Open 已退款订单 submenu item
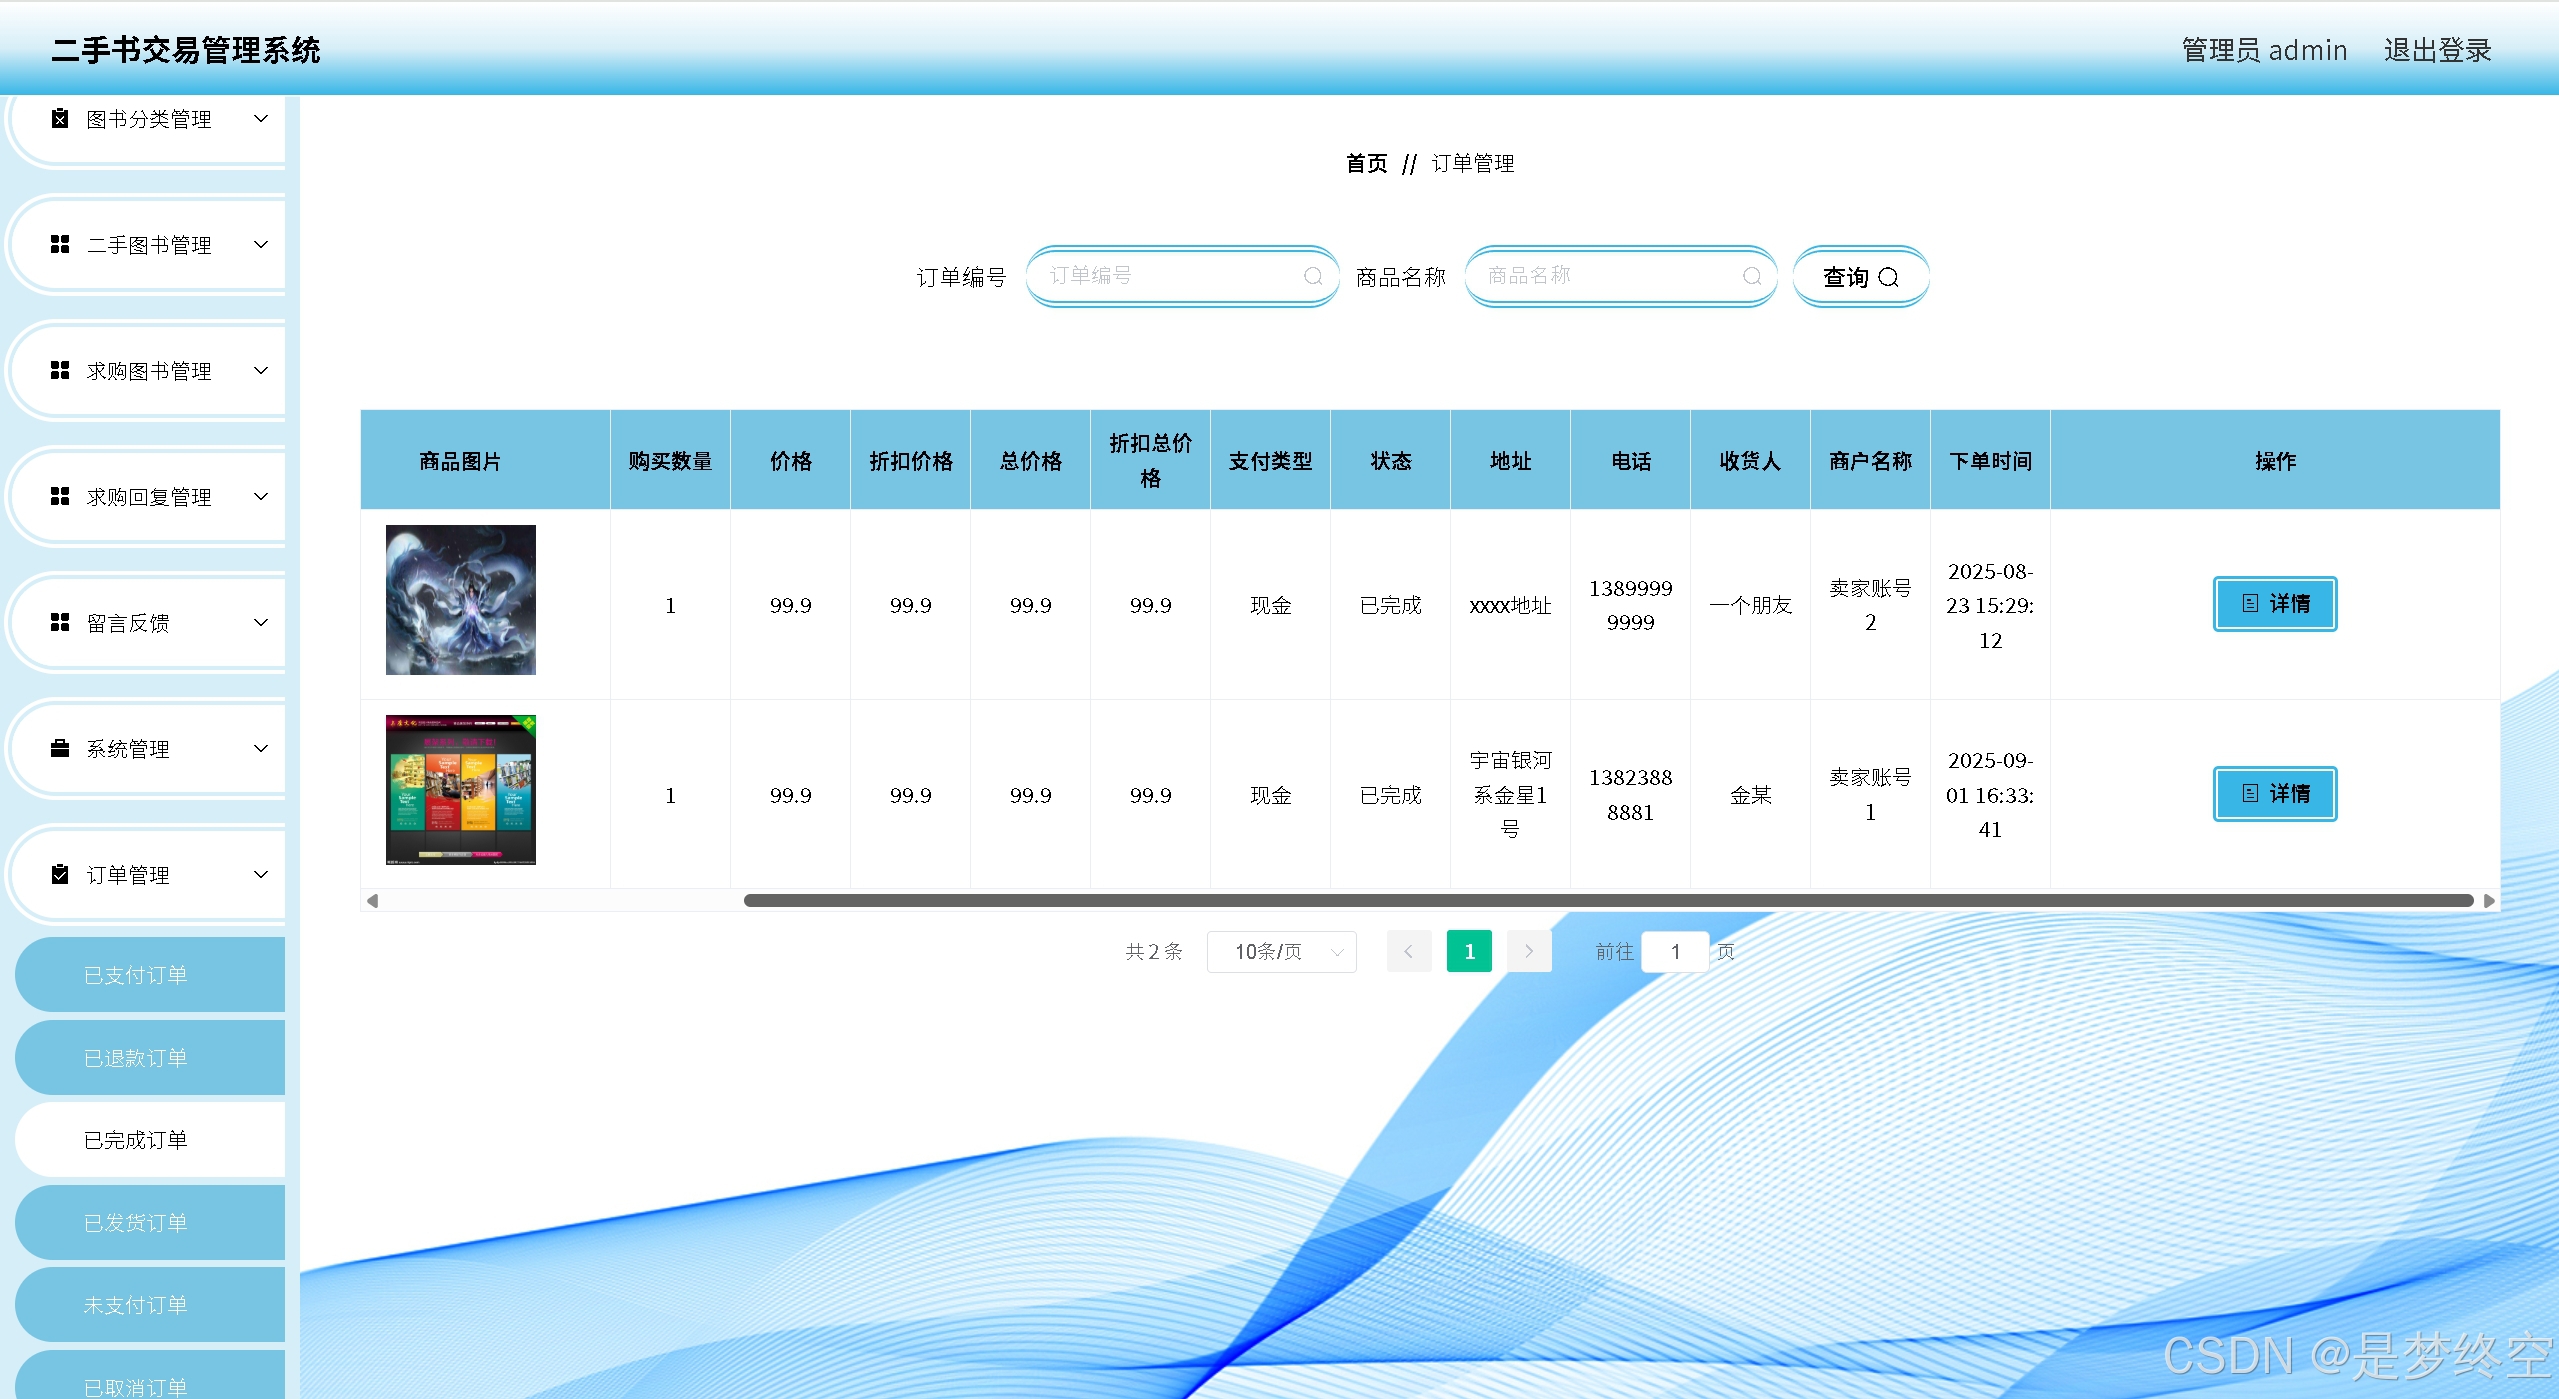Screen dimensions: 2559x1399 coord(150,1058)
